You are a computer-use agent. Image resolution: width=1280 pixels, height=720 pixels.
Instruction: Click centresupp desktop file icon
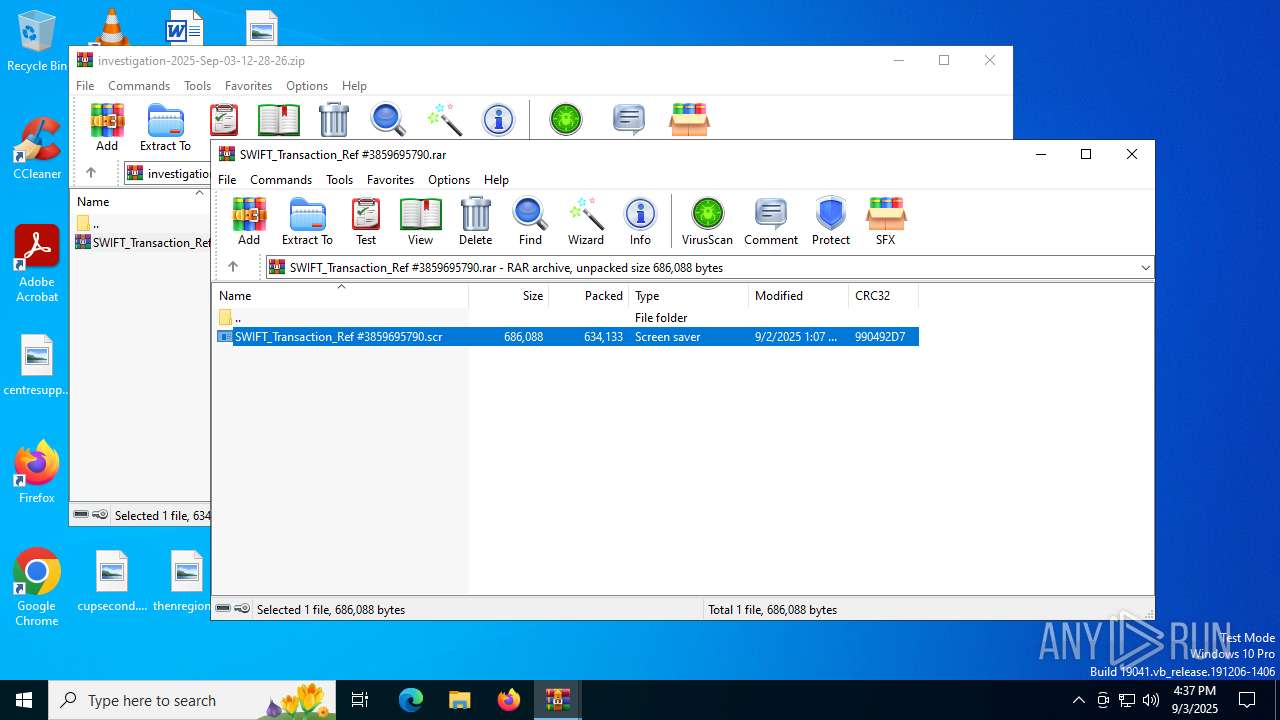coord(37,365)
